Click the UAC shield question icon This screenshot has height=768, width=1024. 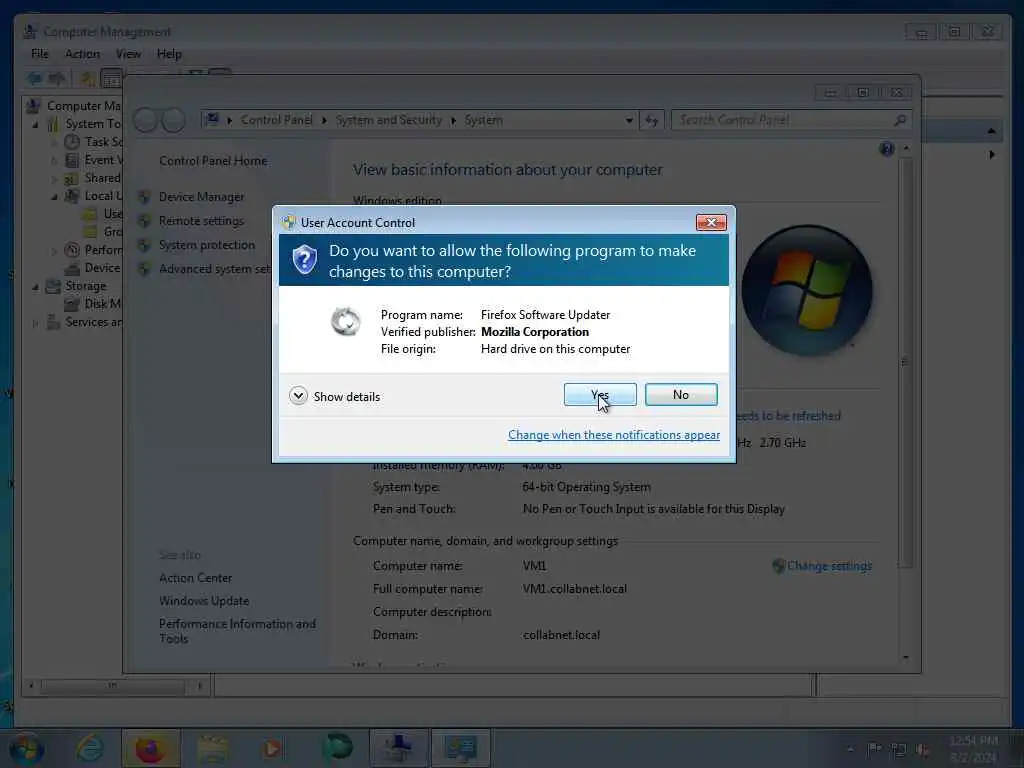(x=304, y=260)
